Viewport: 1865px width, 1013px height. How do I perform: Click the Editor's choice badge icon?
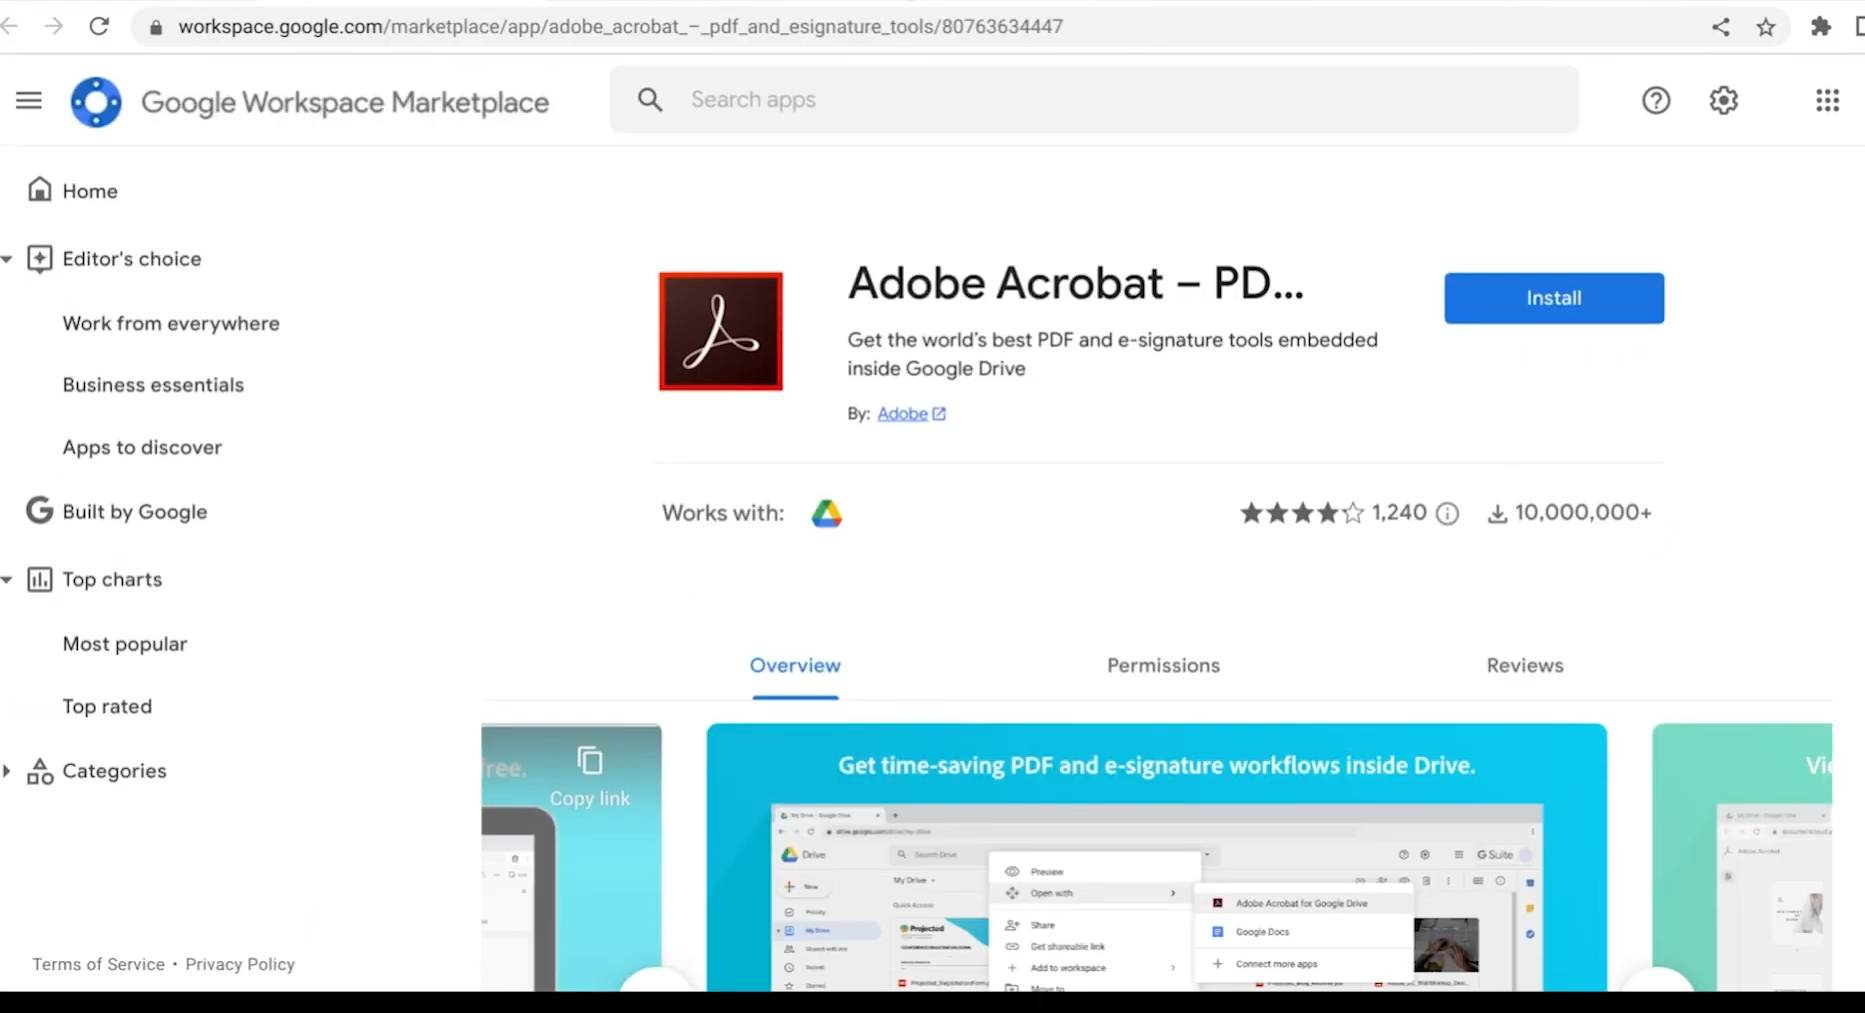(39, 259)
